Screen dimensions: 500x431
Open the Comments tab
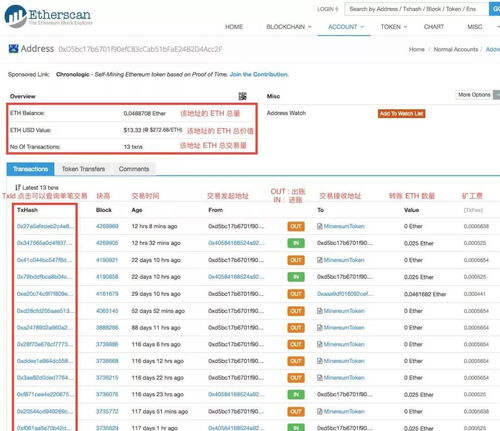(x=134, y=169)
